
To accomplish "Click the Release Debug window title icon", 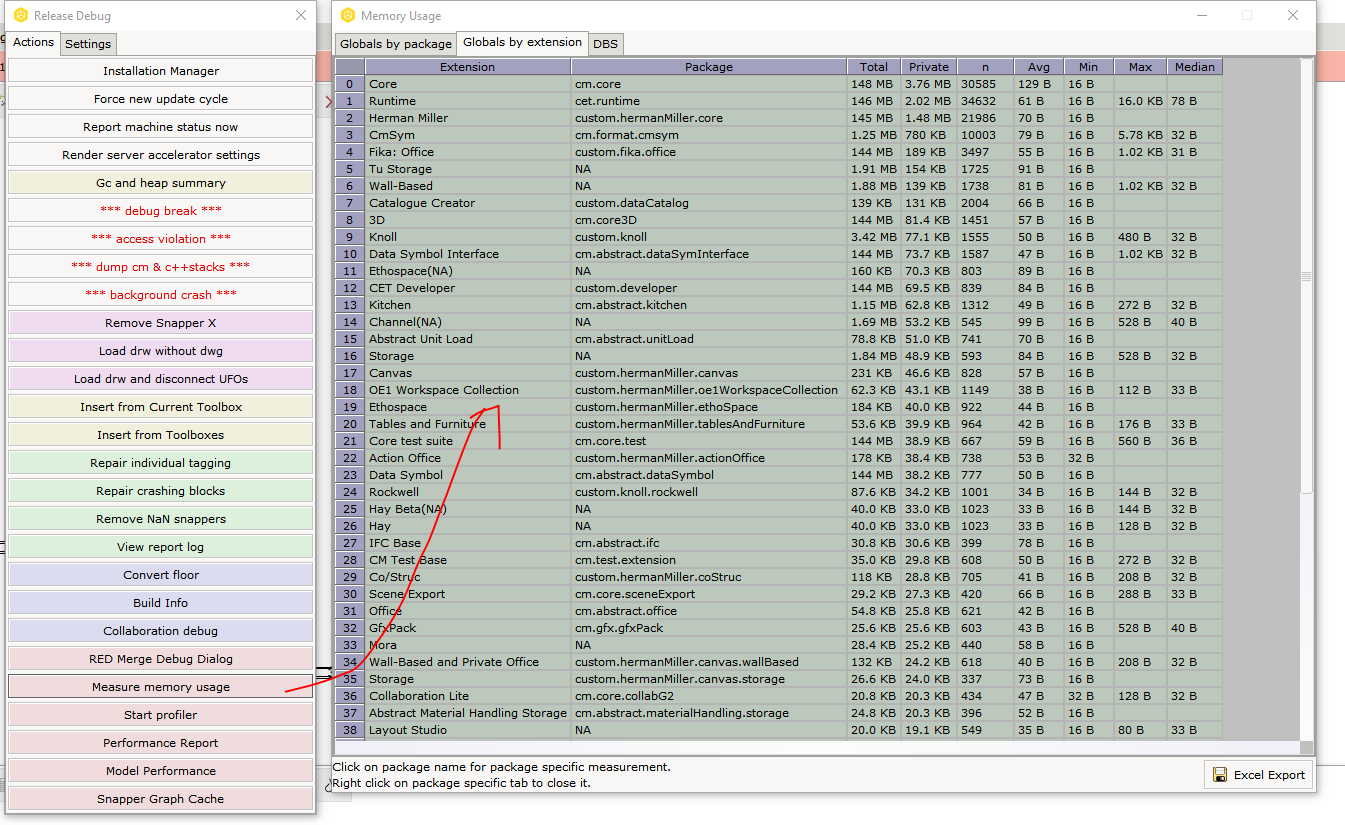I will [21, 15].
